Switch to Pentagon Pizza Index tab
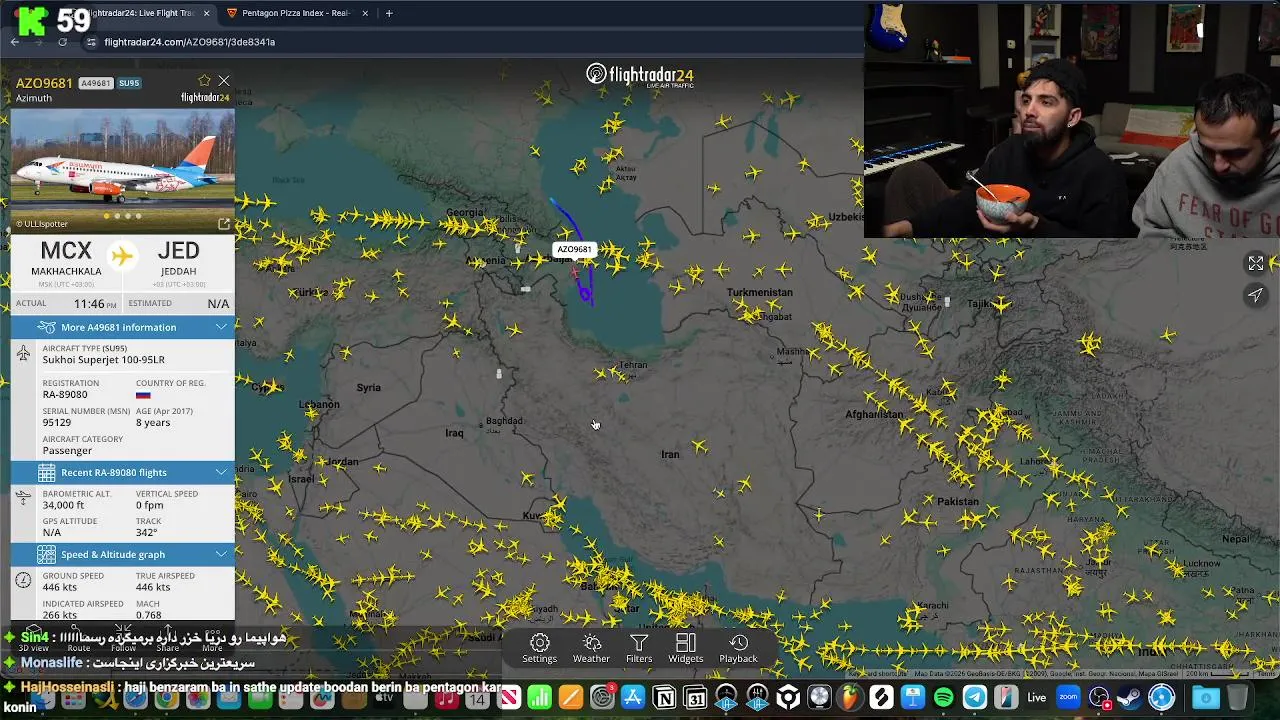 [x=297, y=13]
